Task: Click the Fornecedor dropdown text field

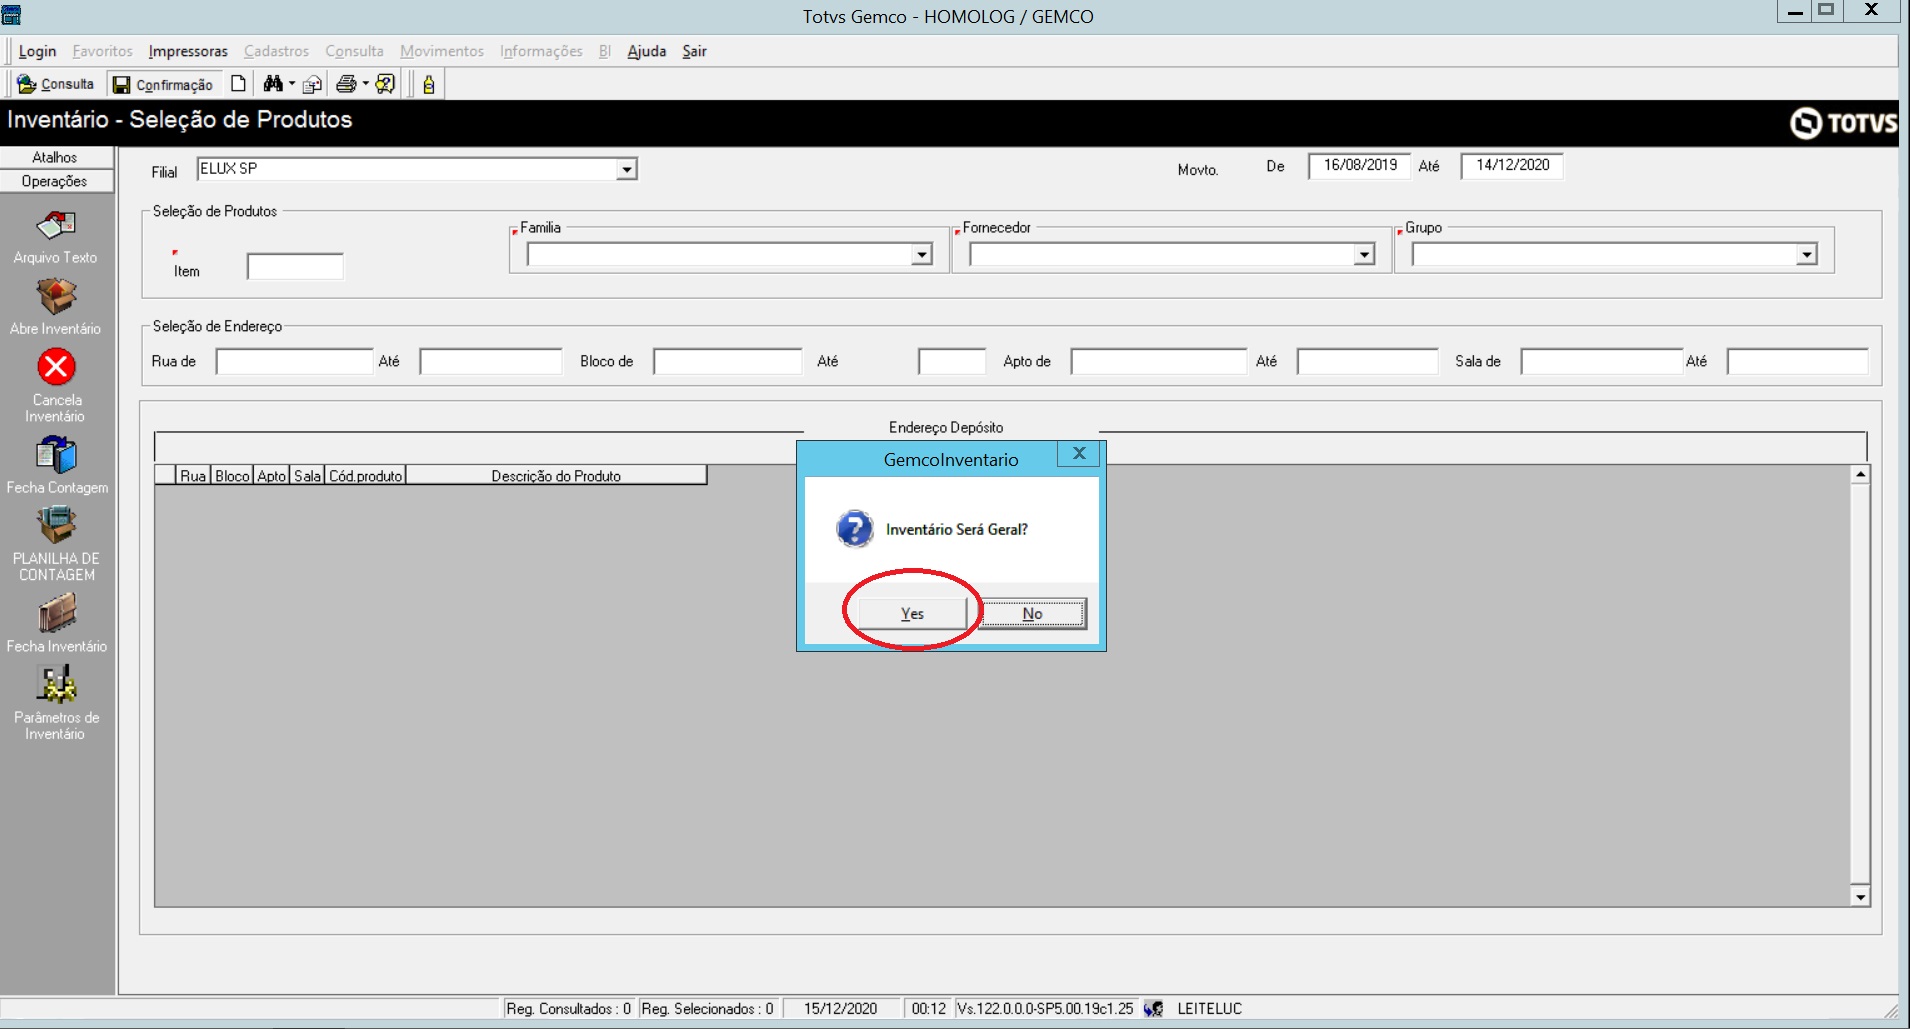Action: [1161, 255]
